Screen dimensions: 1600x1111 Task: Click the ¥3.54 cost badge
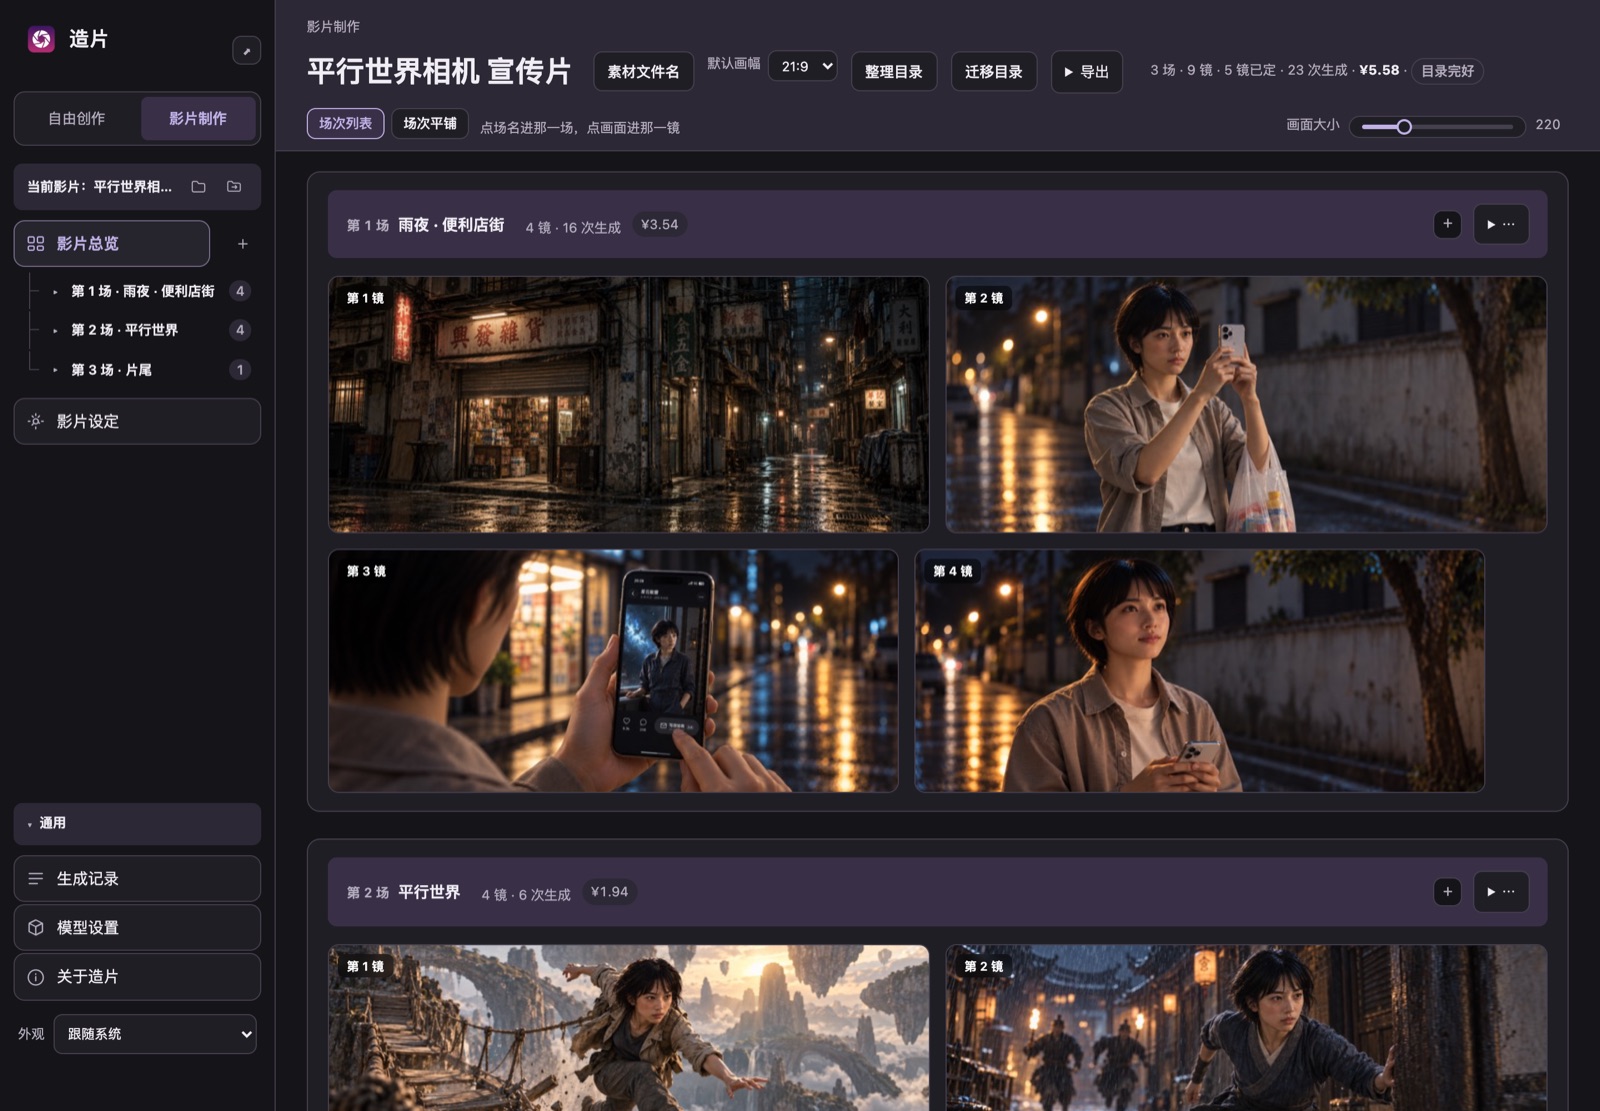[659, 225]
